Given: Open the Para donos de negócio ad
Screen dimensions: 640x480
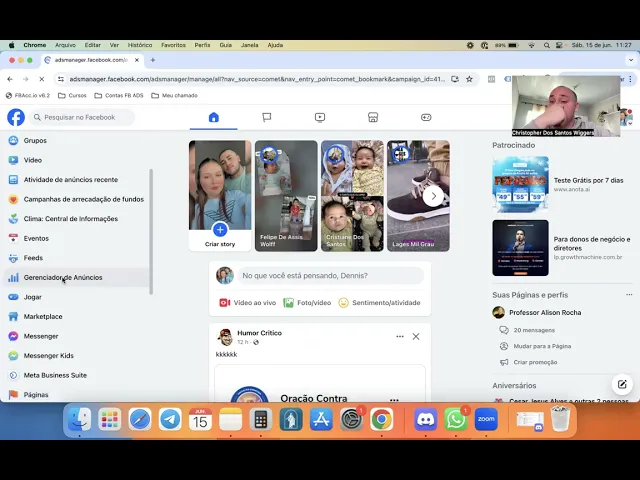Looking at the screenshot, I should (x=563, y=248).
